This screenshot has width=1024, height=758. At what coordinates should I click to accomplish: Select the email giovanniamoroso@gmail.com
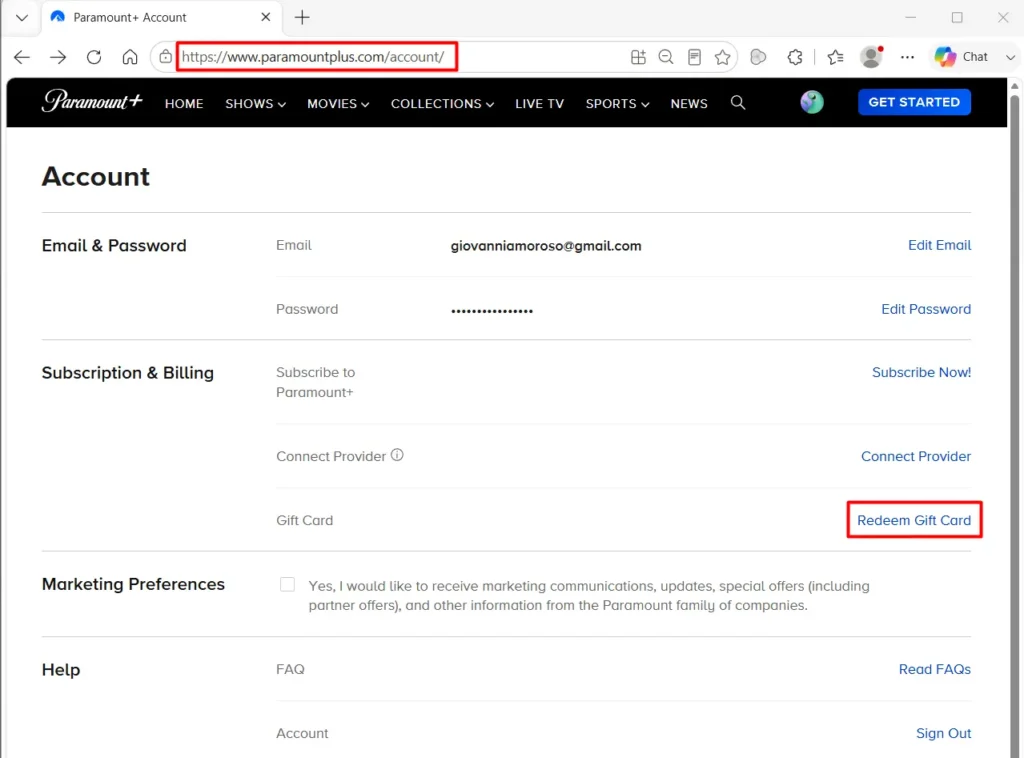click(546, 246)
